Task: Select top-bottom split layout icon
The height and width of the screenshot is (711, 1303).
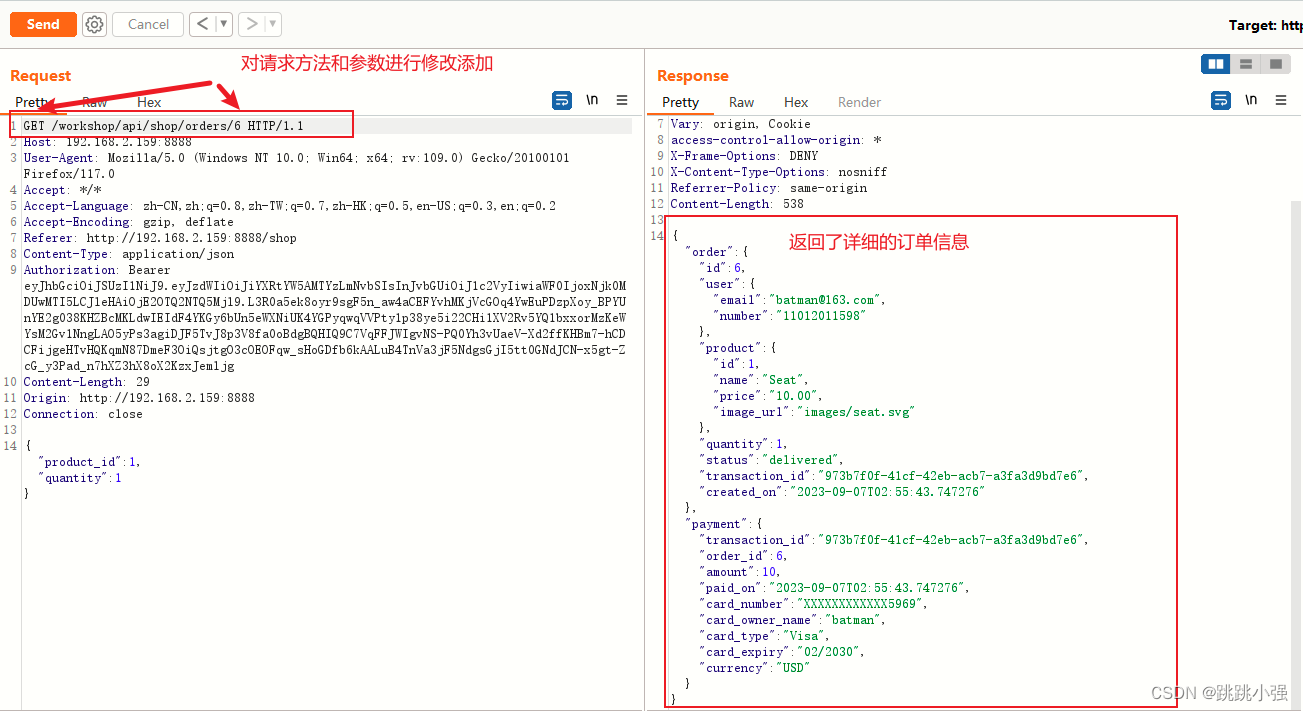Action: [x=1246, y=64]
